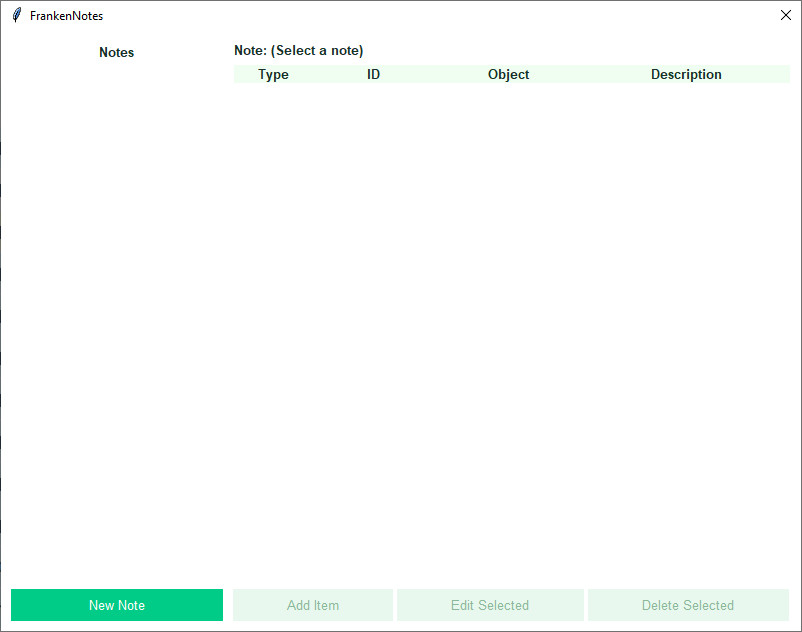Click the window title bar

(400, 15)
